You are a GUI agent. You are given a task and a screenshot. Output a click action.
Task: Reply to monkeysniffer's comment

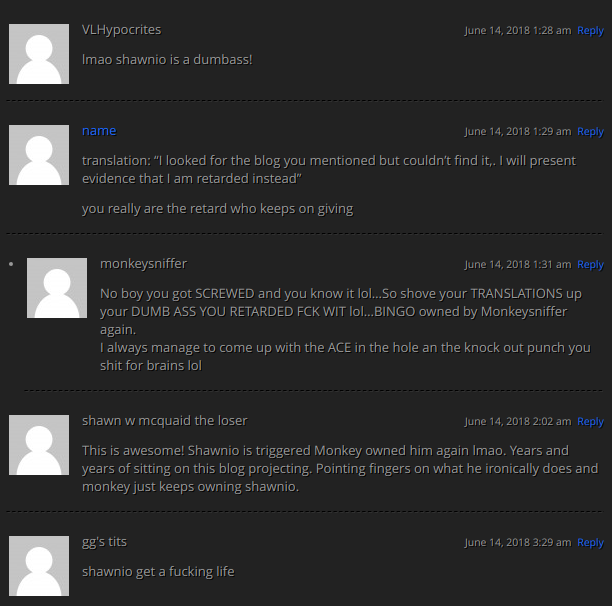[591, 265]
